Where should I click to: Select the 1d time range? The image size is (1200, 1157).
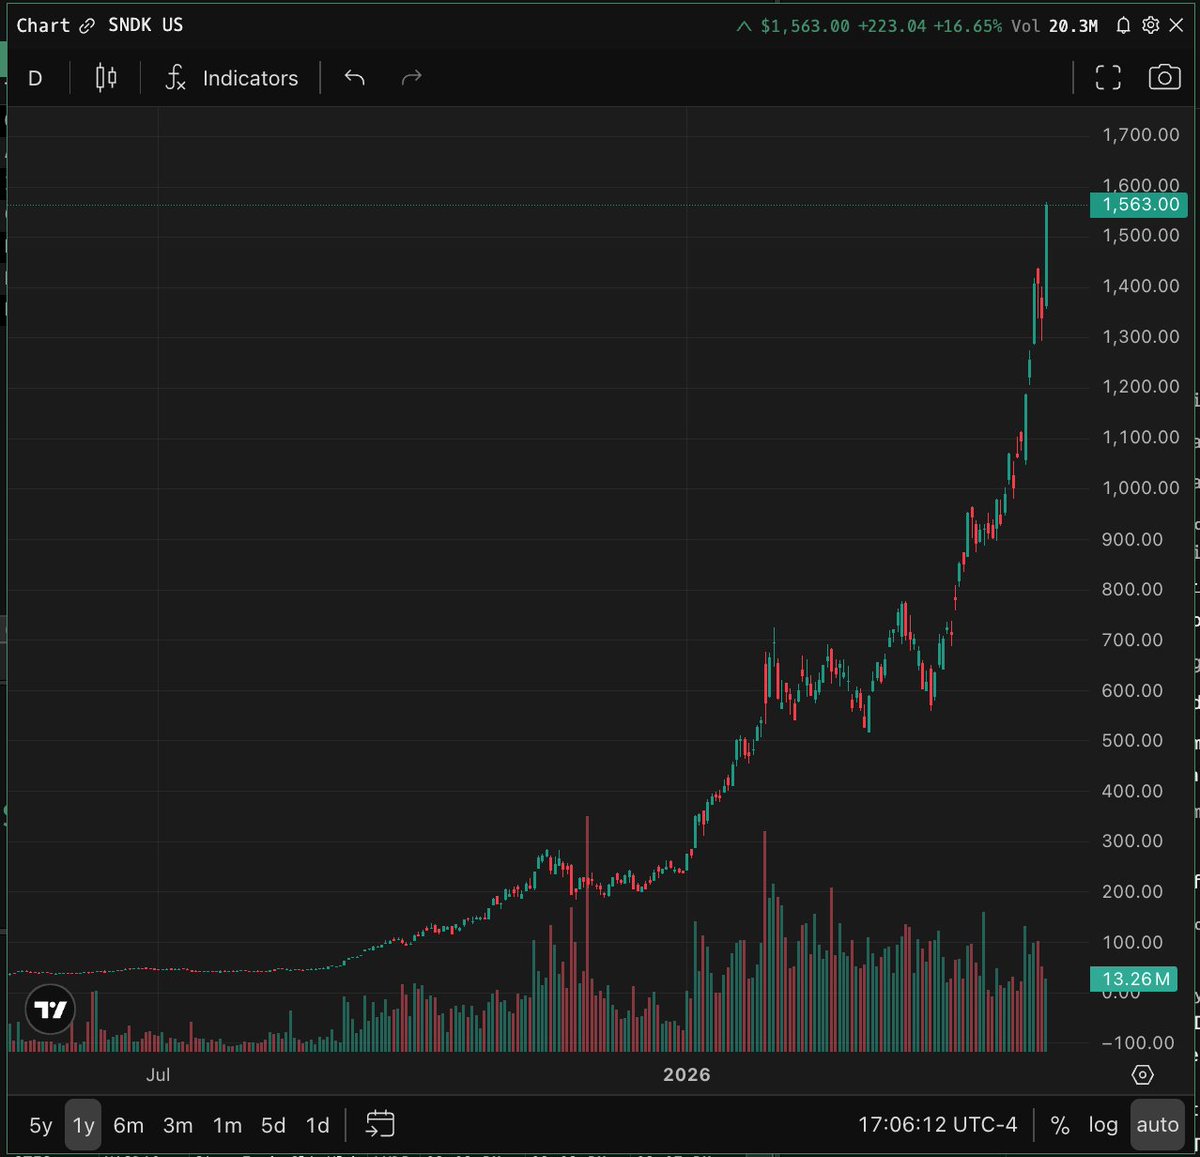click(317, 1125)
